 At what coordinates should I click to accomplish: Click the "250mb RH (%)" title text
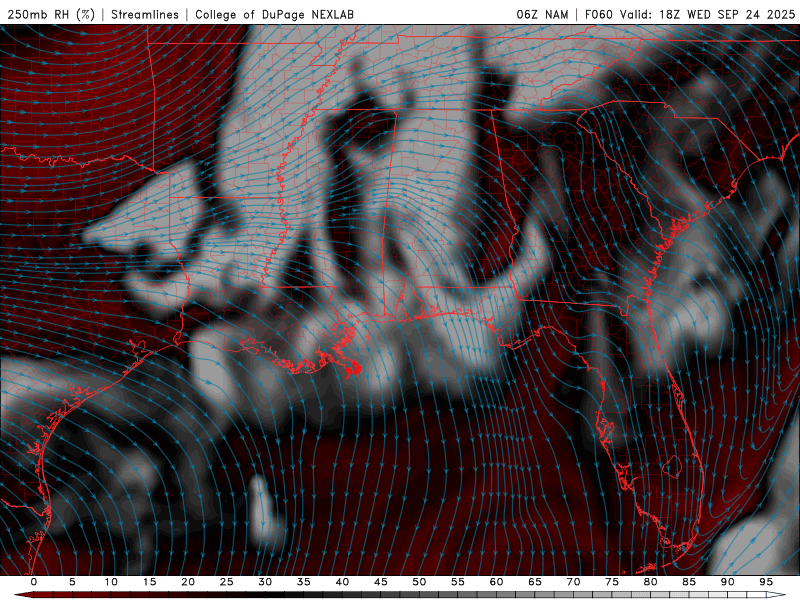(x=51, y=14)
